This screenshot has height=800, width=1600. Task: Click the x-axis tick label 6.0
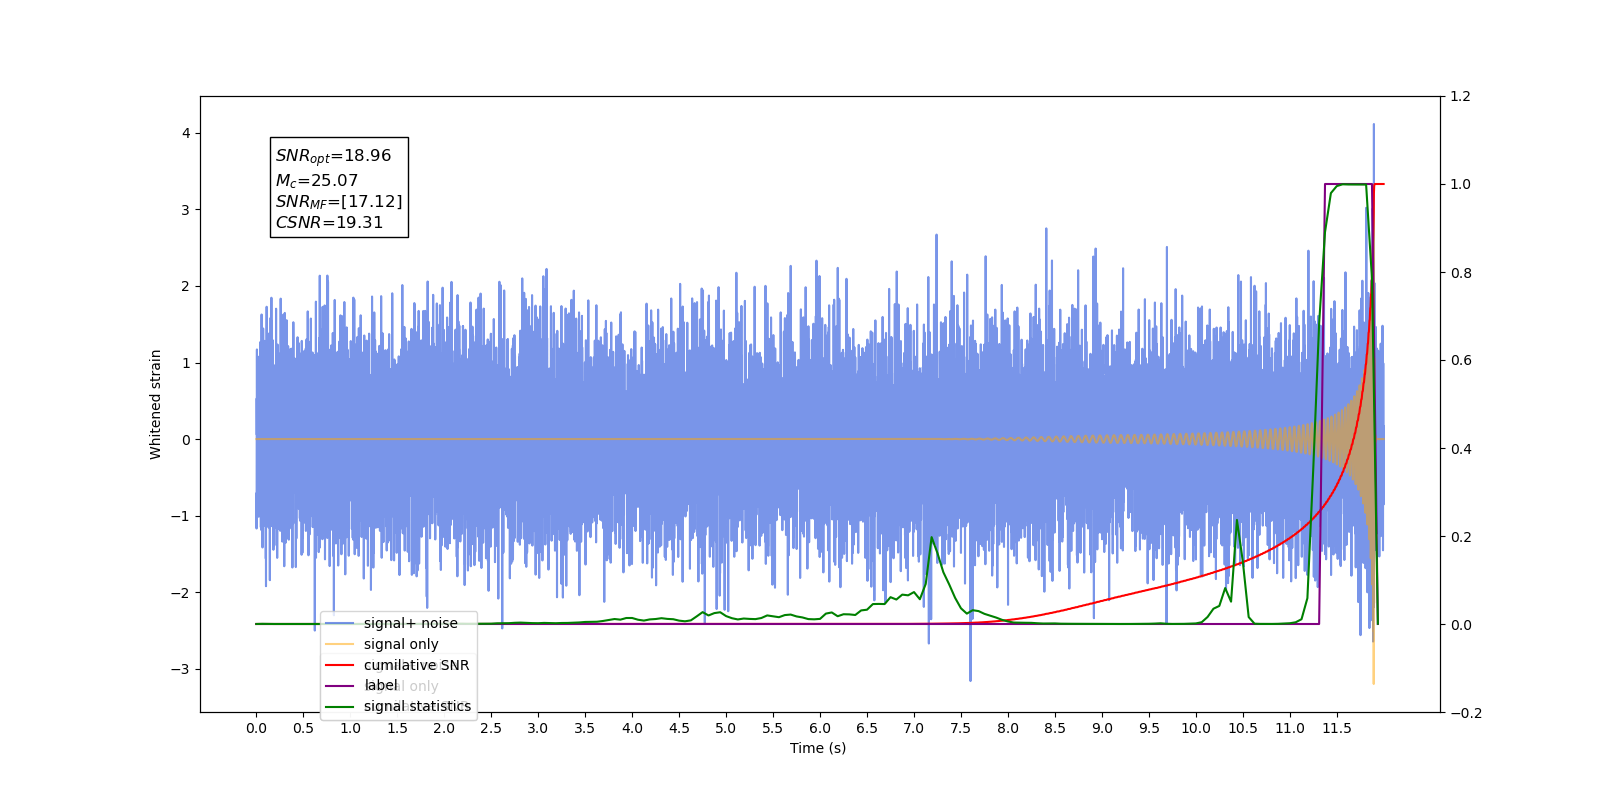pos(820,728)
